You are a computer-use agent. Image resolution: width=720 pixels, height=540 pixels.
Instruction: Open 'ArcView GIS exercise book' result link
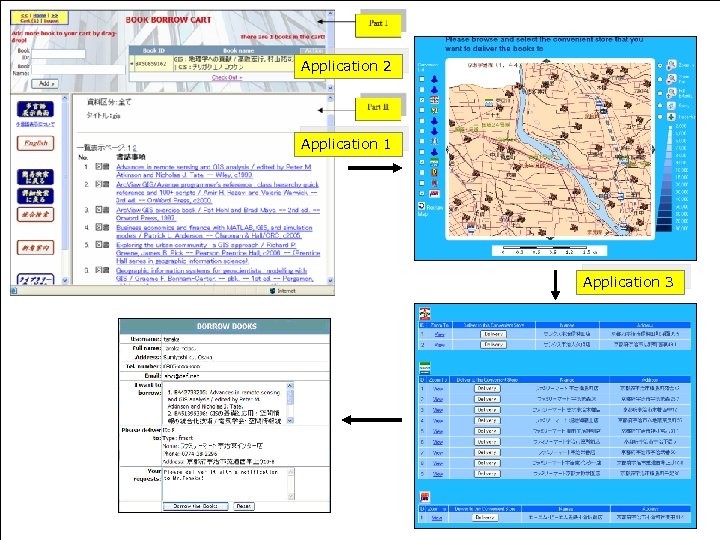[218, 214]
